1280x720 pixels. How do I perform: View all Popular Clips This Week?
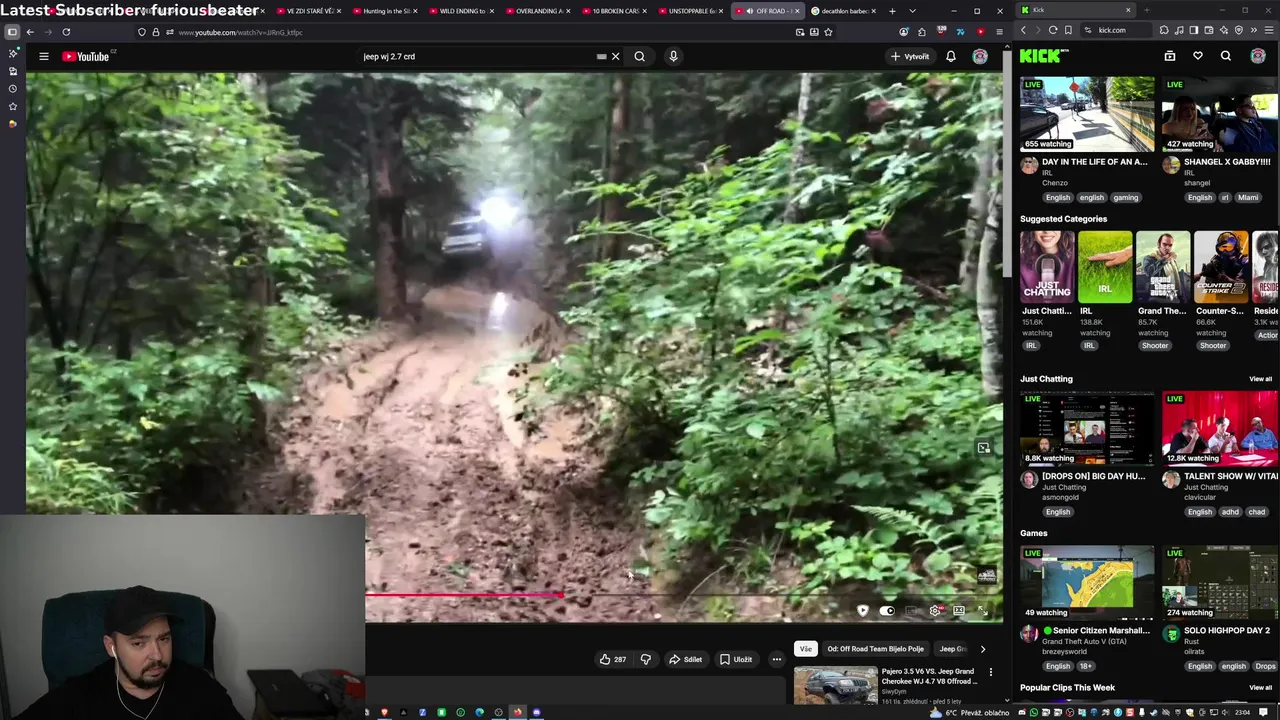click(1260, 688)
